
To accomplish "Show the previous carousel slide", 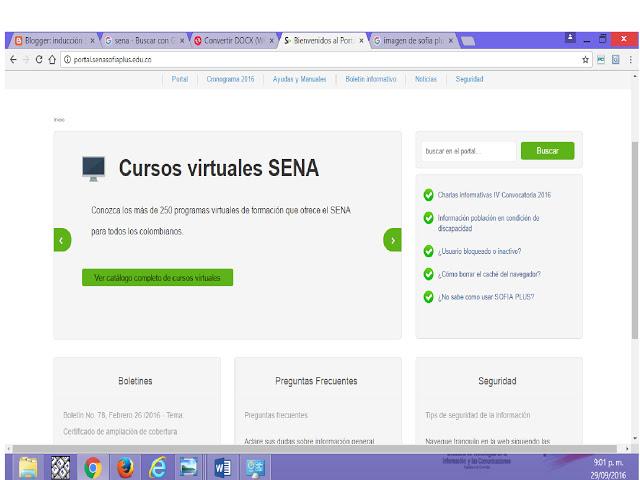I will point(62,240).
